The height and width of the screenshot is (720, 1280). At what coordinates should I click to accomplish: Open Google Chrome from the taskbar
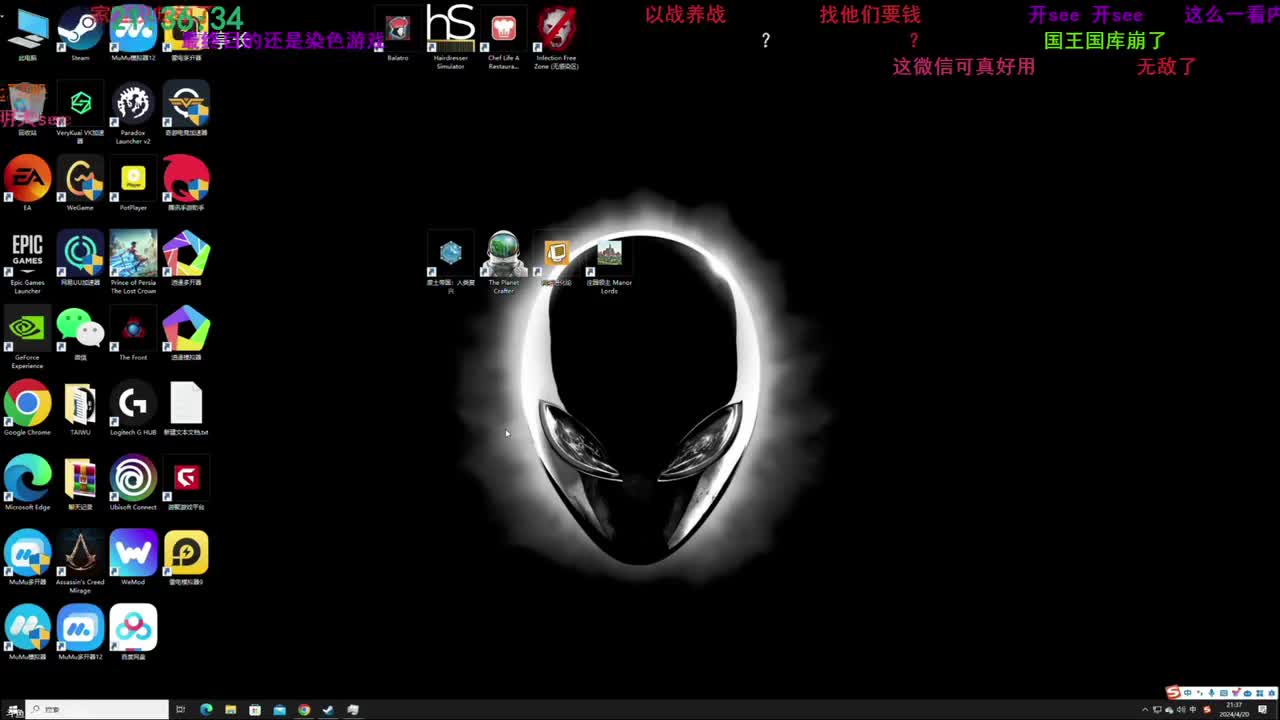pos(304,710)
